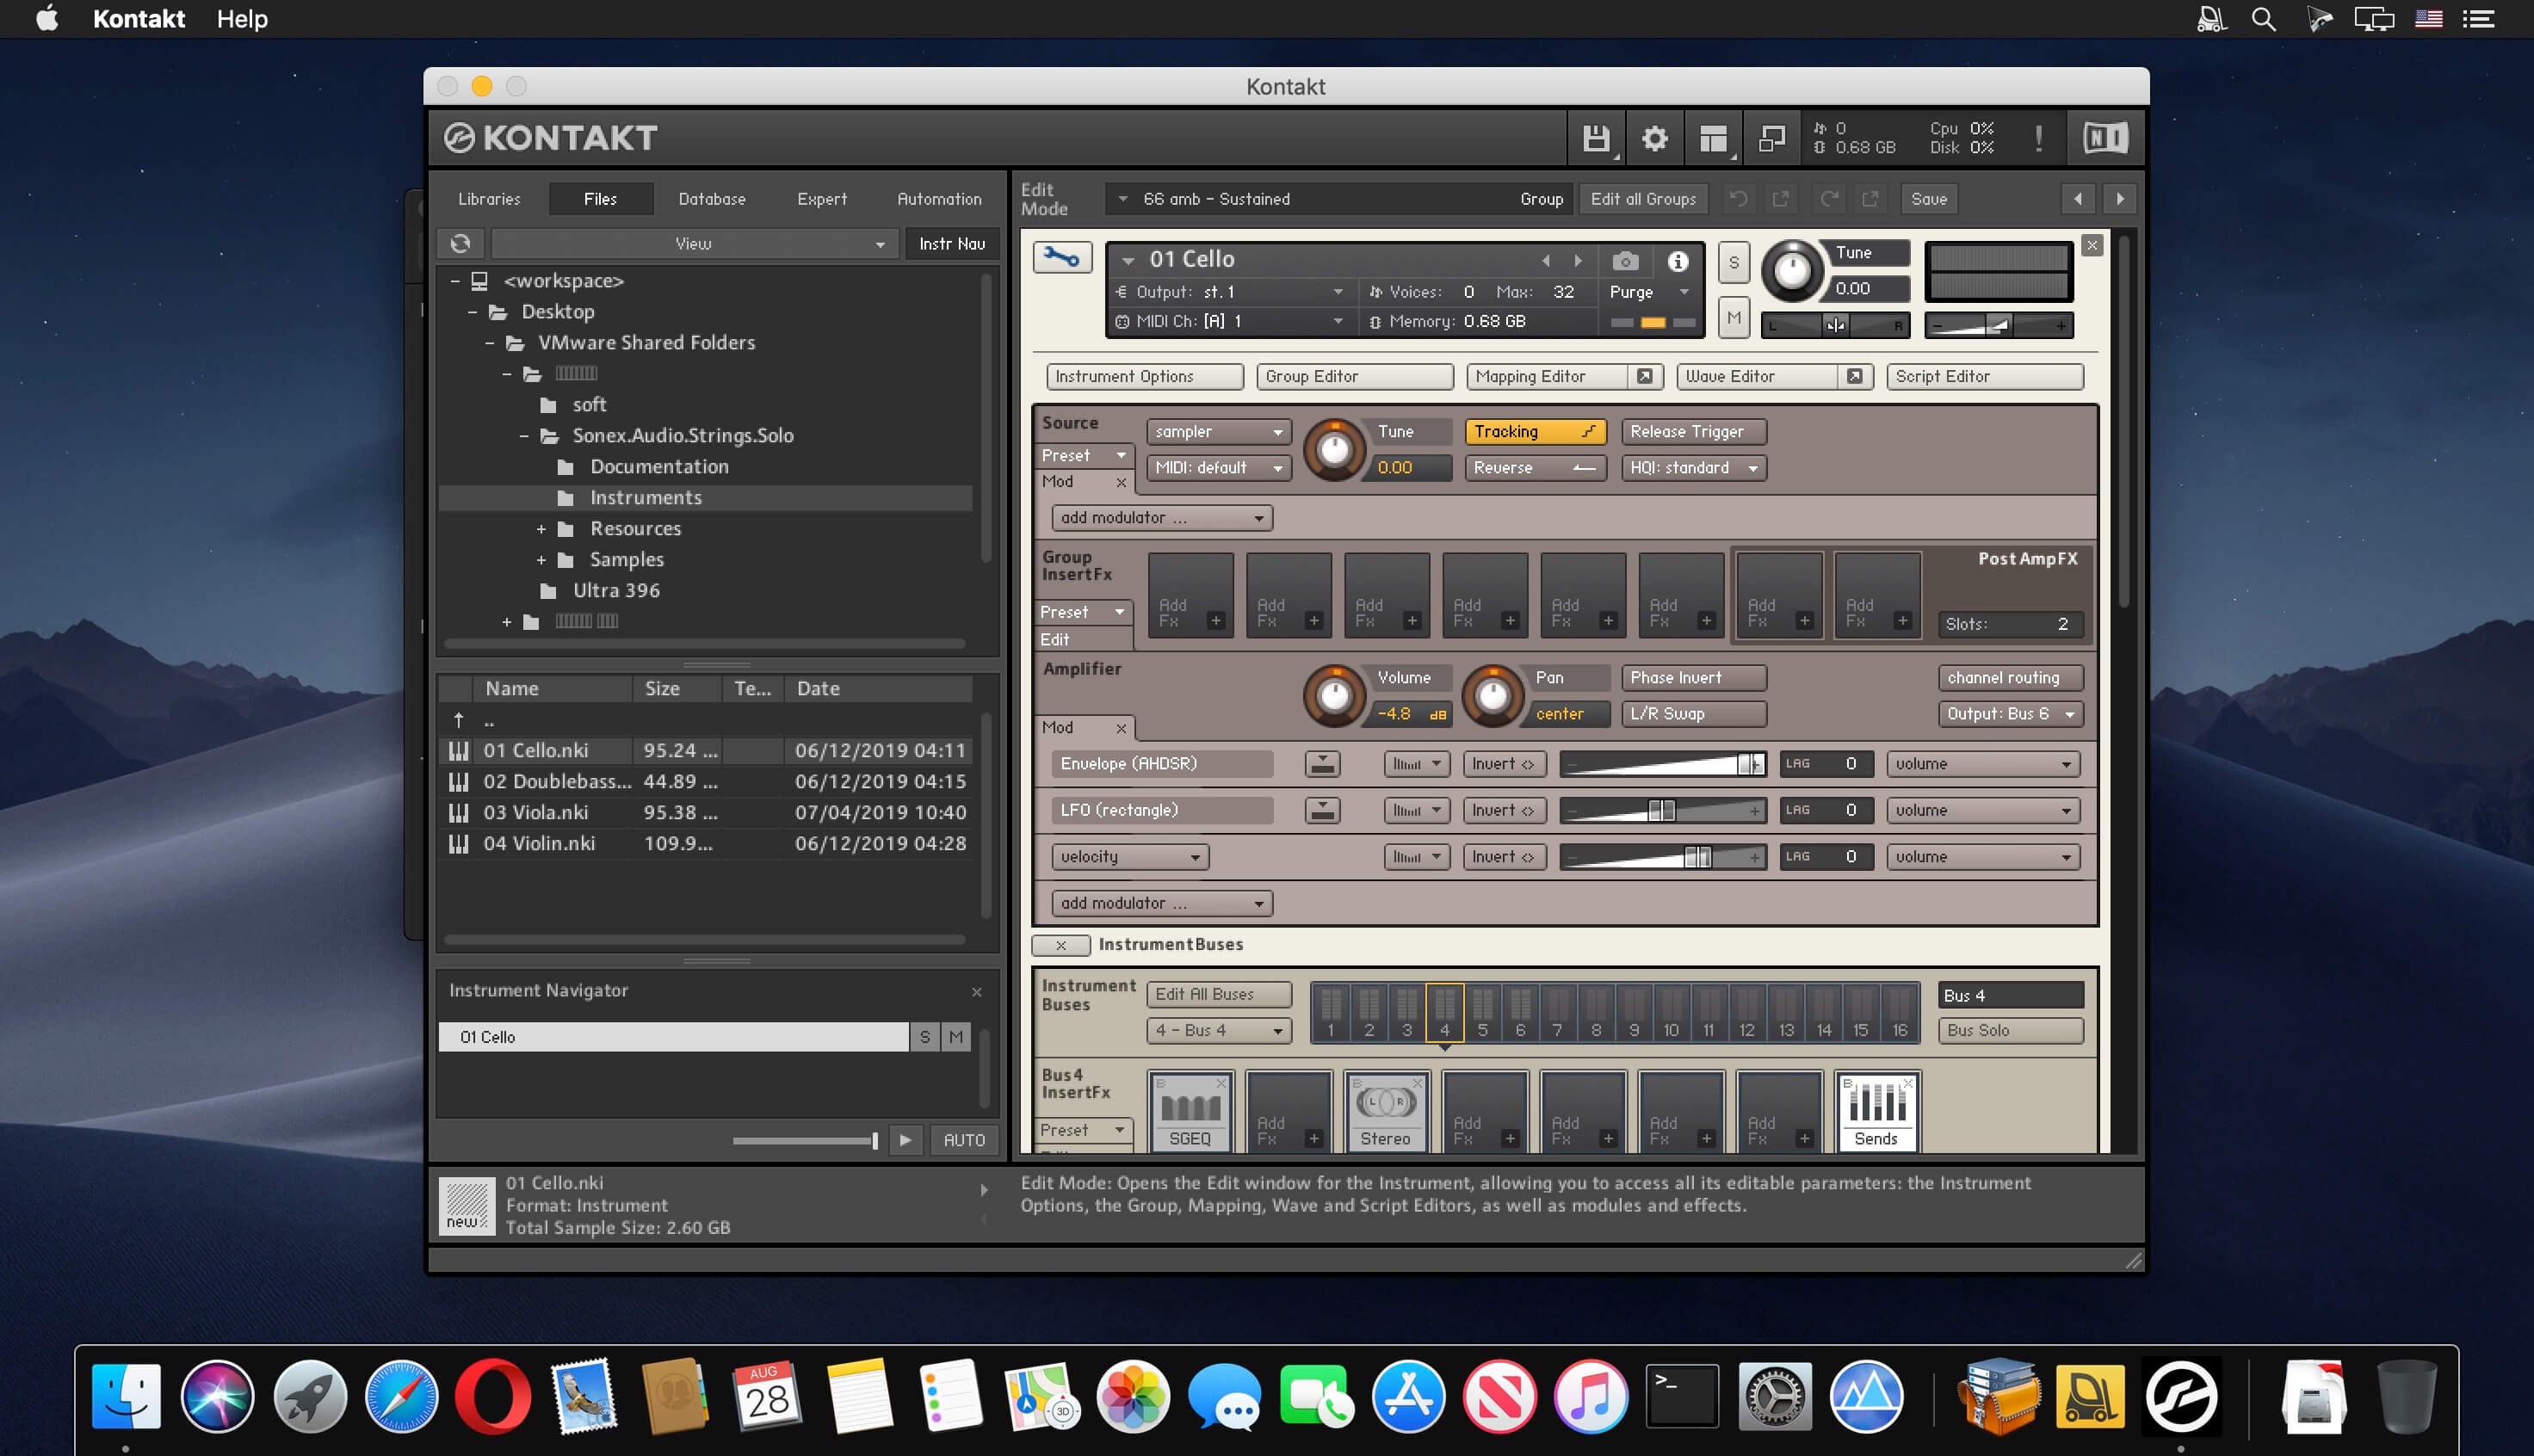Screen dimensions: 2534x1456
Task: Toggle L/R Swap in Amplifier
Action: 1693,714
